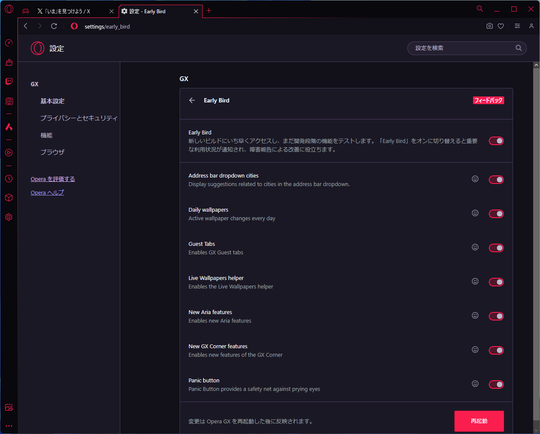Send feedback for Daily wallpapers
The height and width of the screenshot is (434, 540).
[x=475, y=213]
